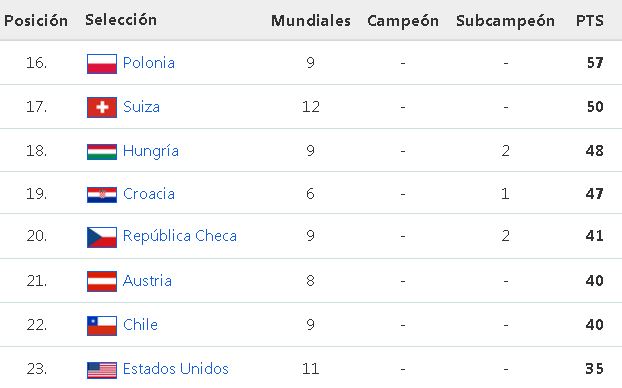Open the República Checa team link
622x388 pixels.
pos(180,236)
